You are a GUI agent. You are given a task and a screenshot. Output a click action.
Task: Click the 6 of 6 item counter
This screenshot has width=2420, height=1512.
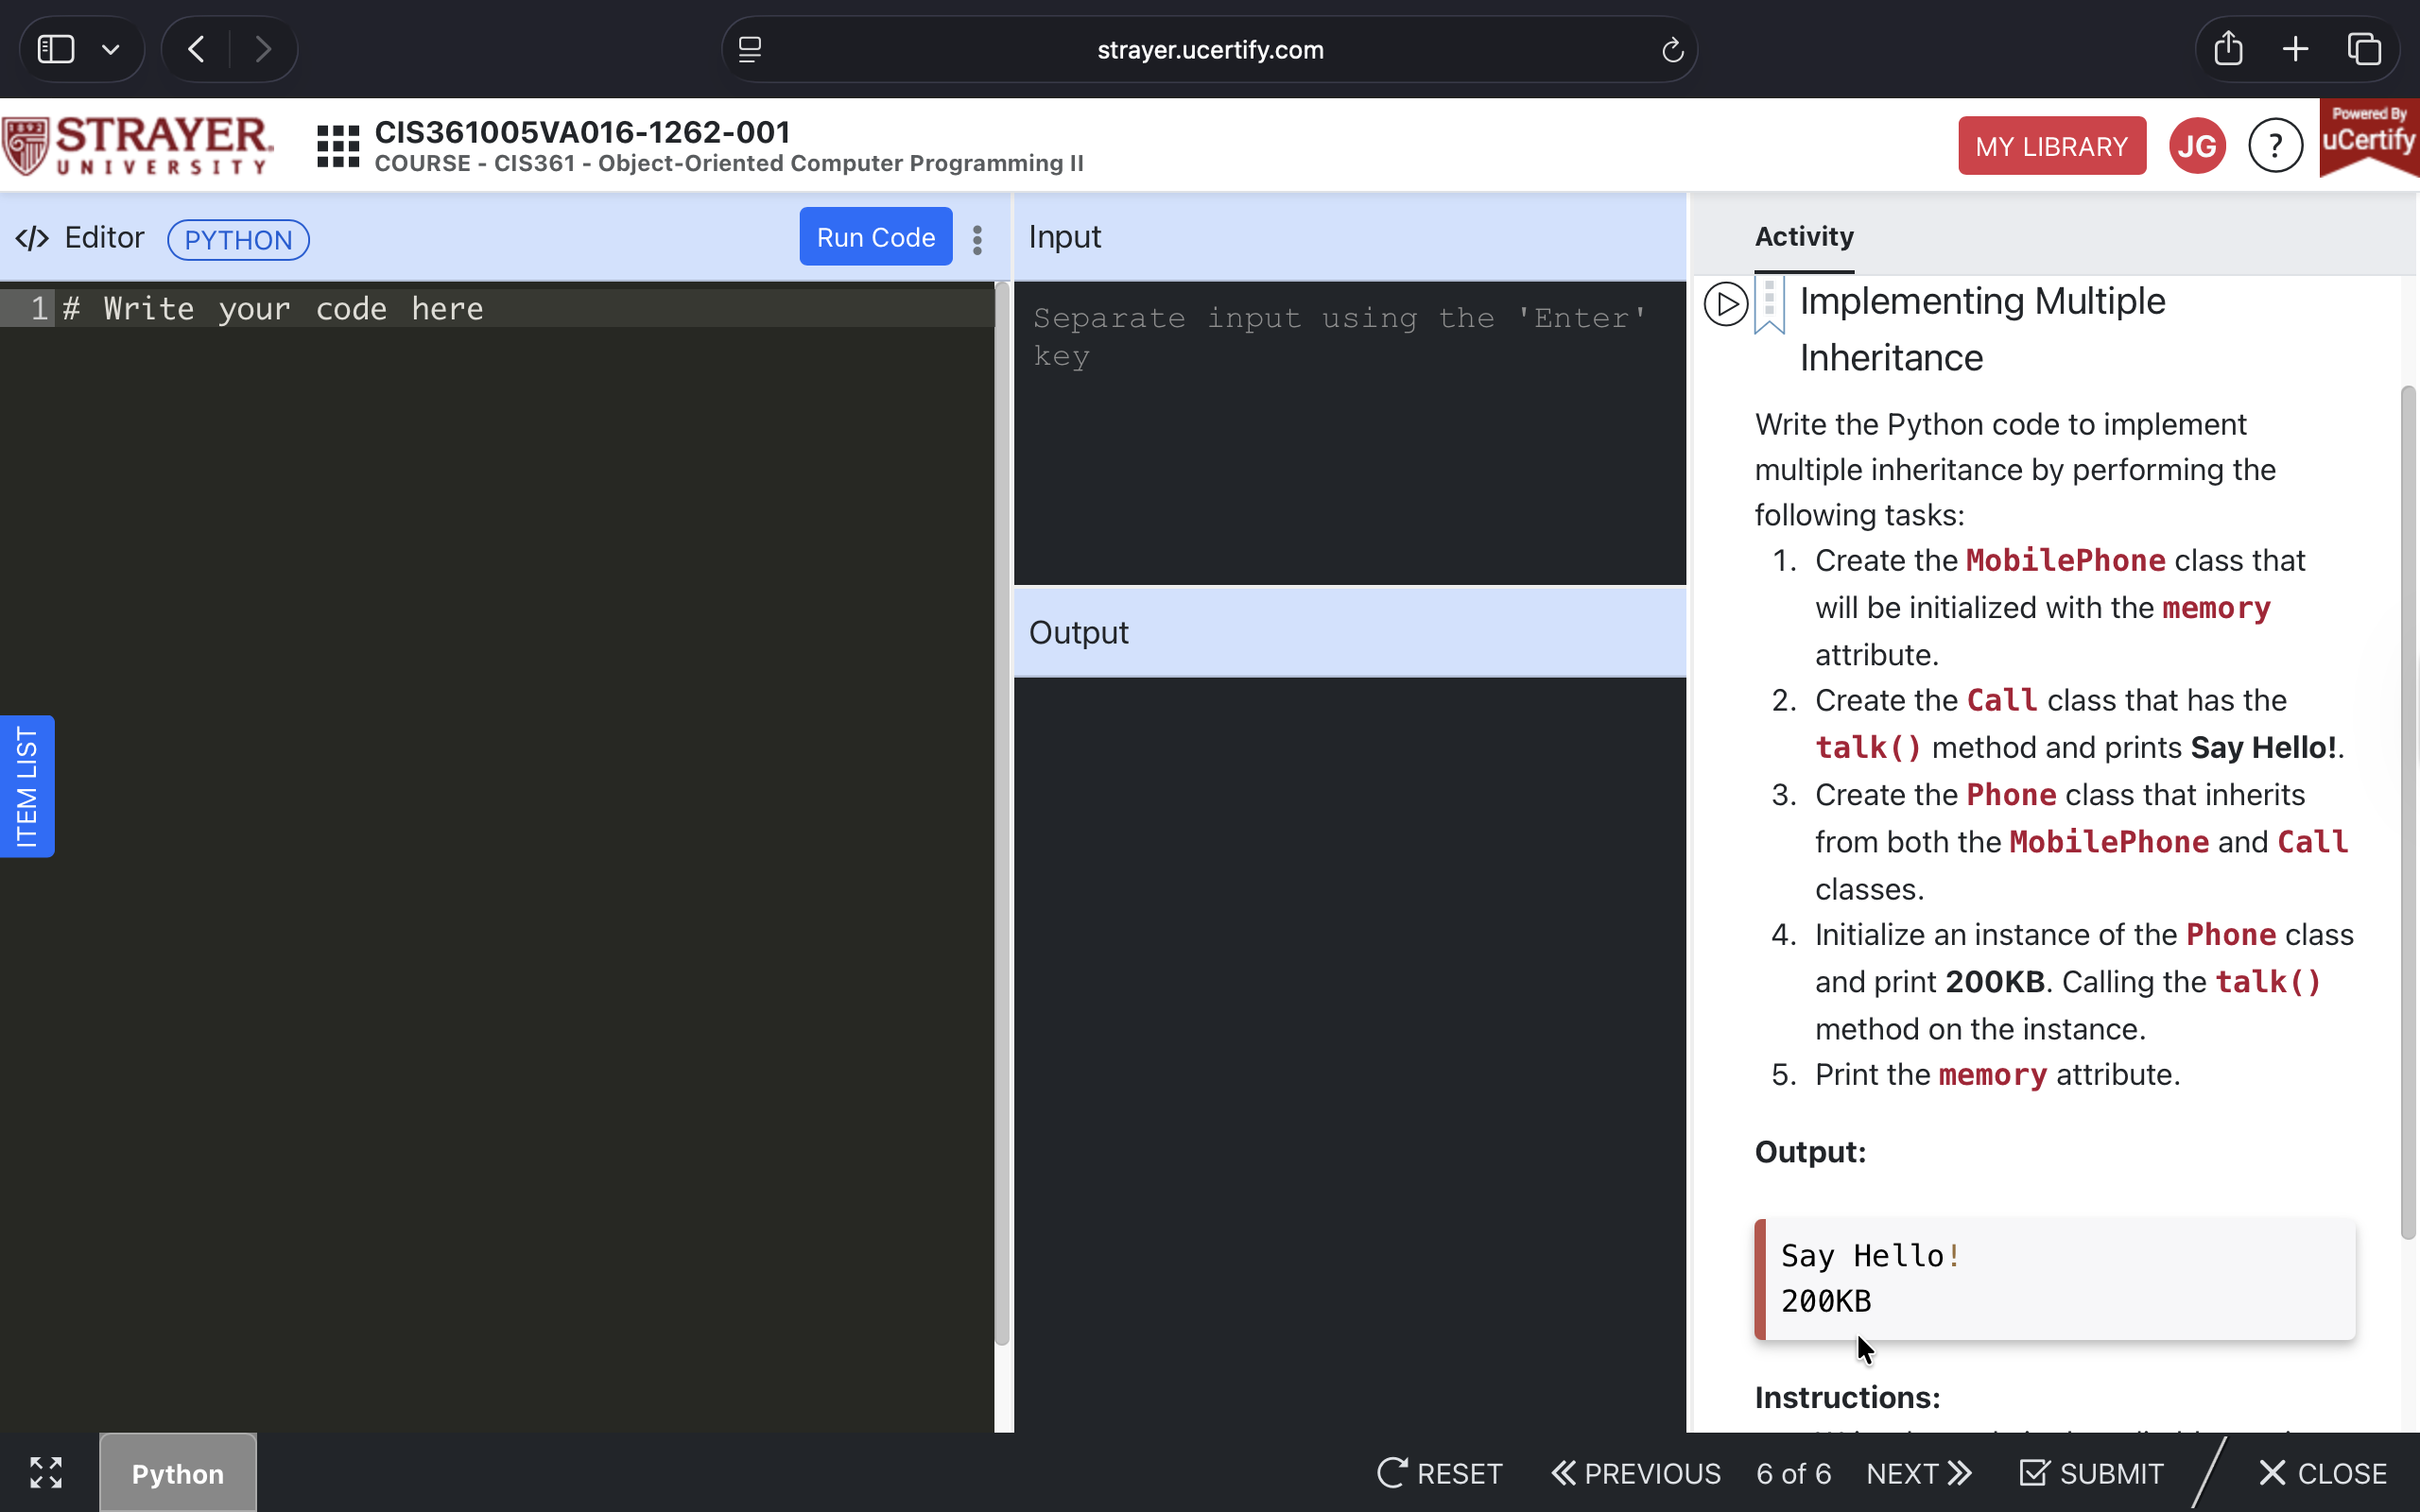coord(1793,1473)
